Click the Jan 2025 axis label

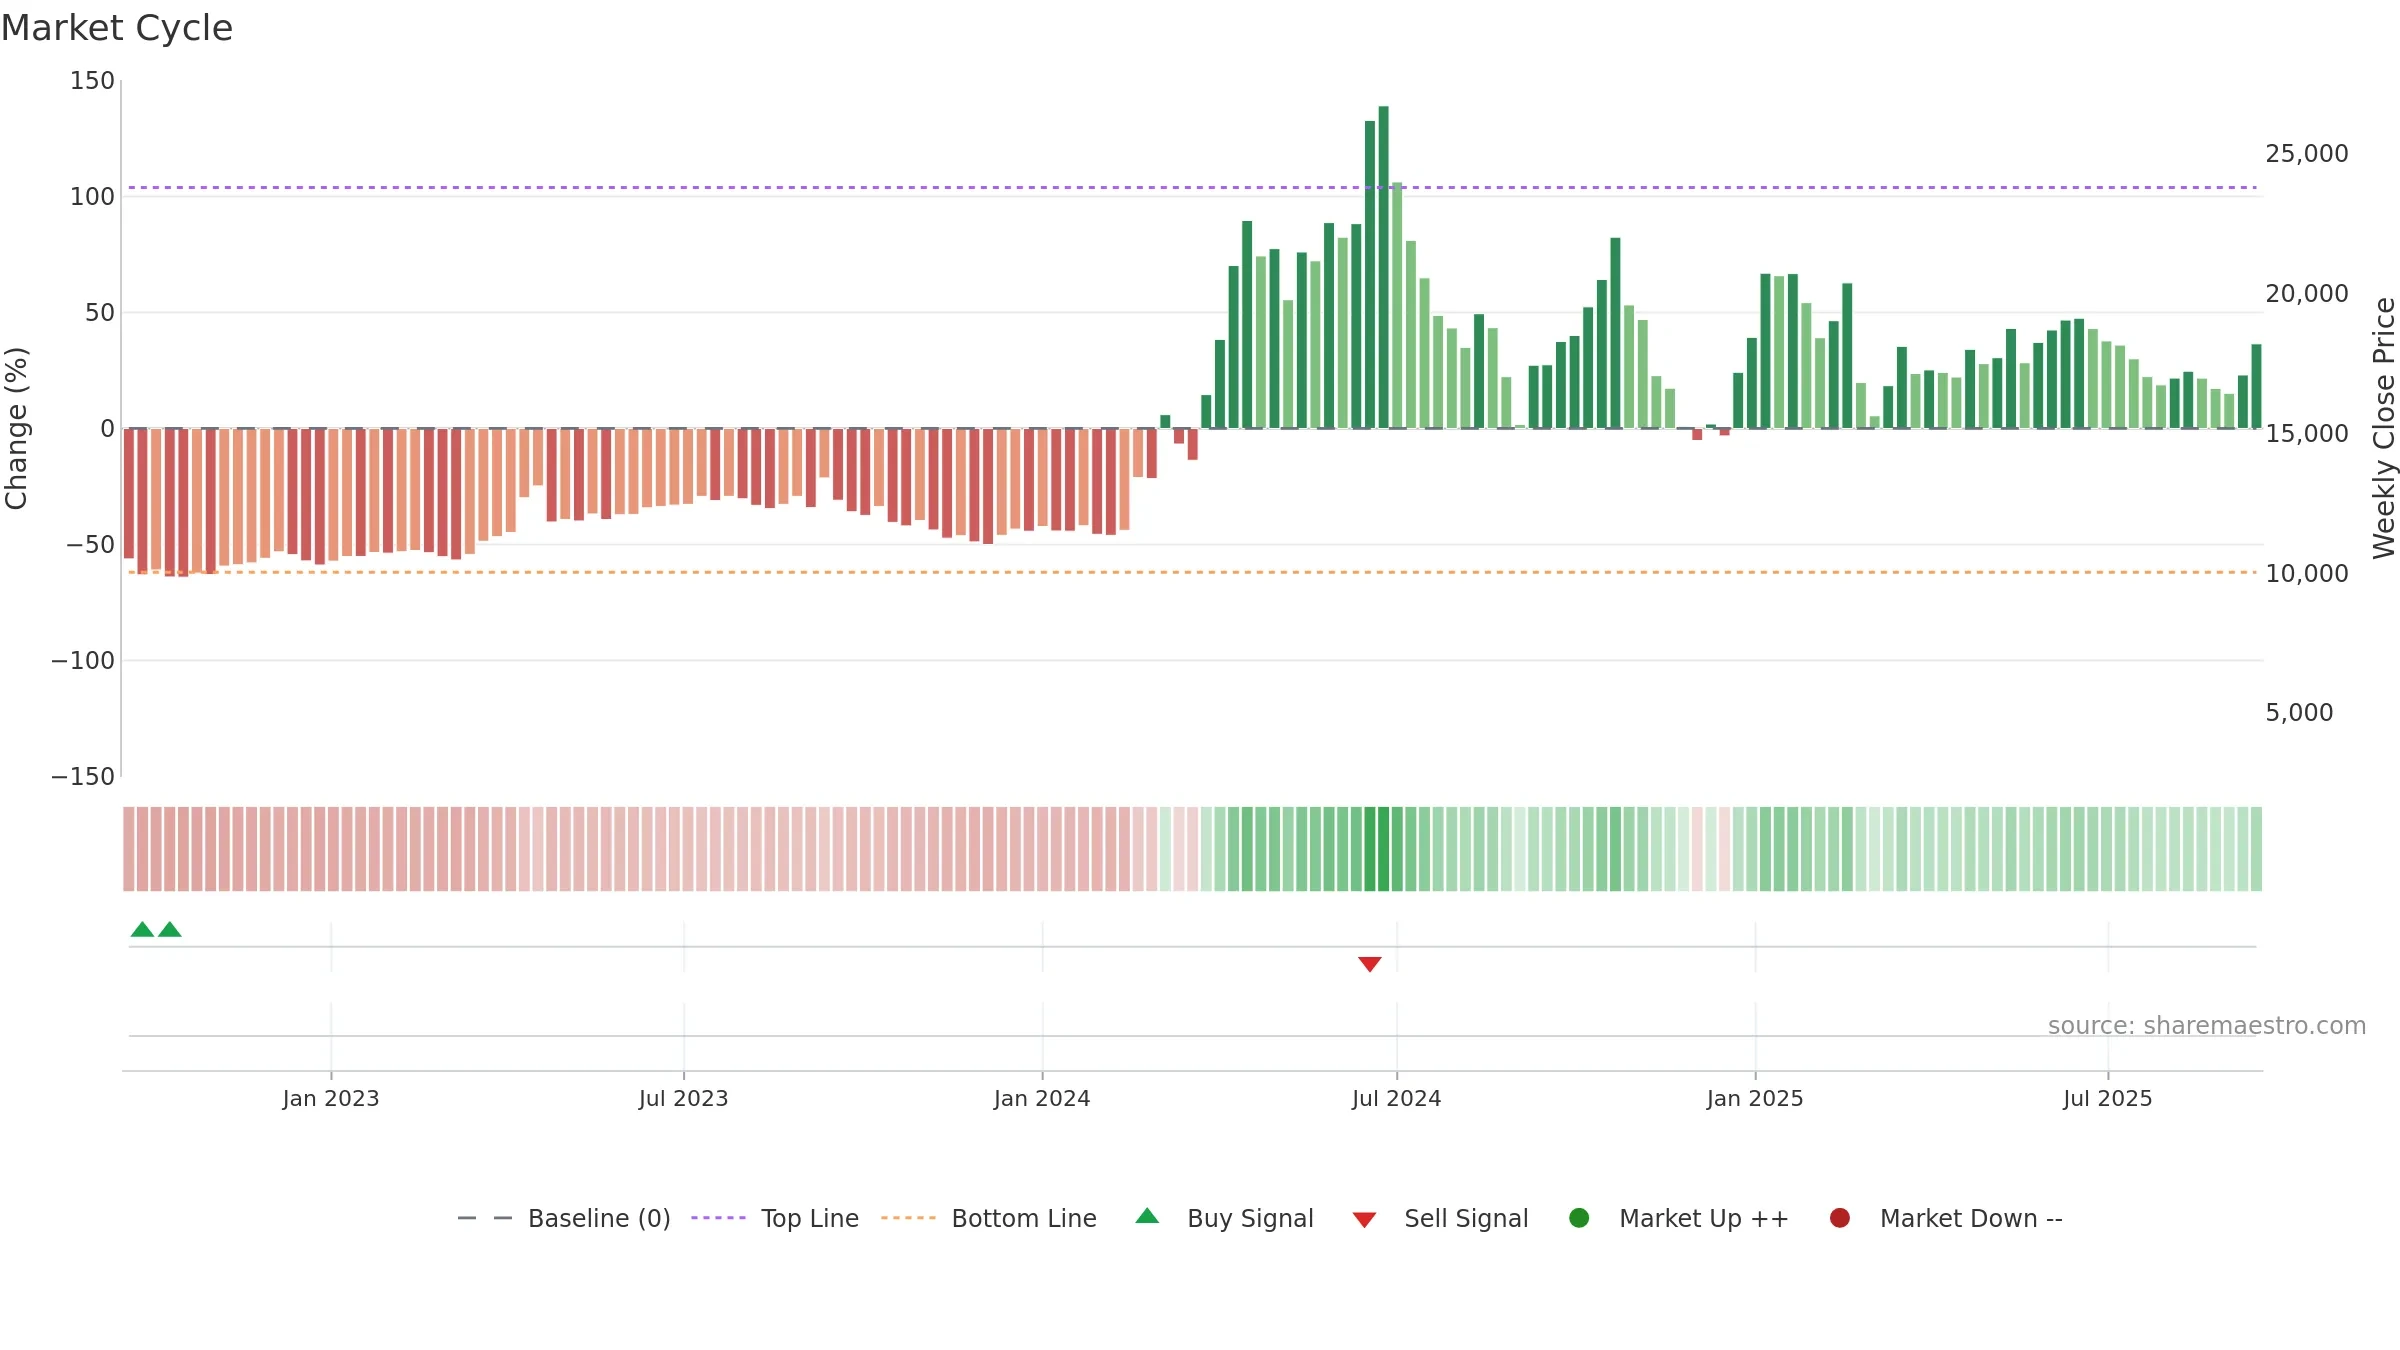[x=1755, y=1098]
